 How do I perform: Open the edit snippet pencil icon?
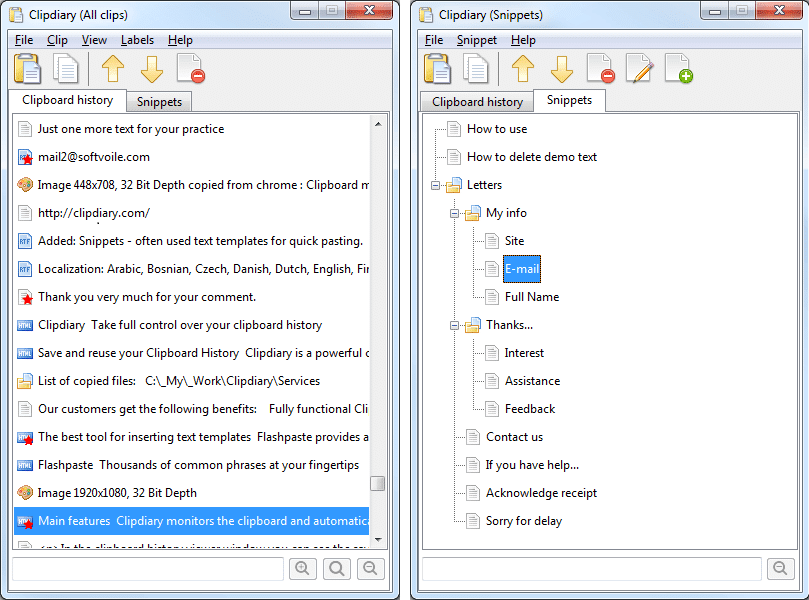point(640,68)
